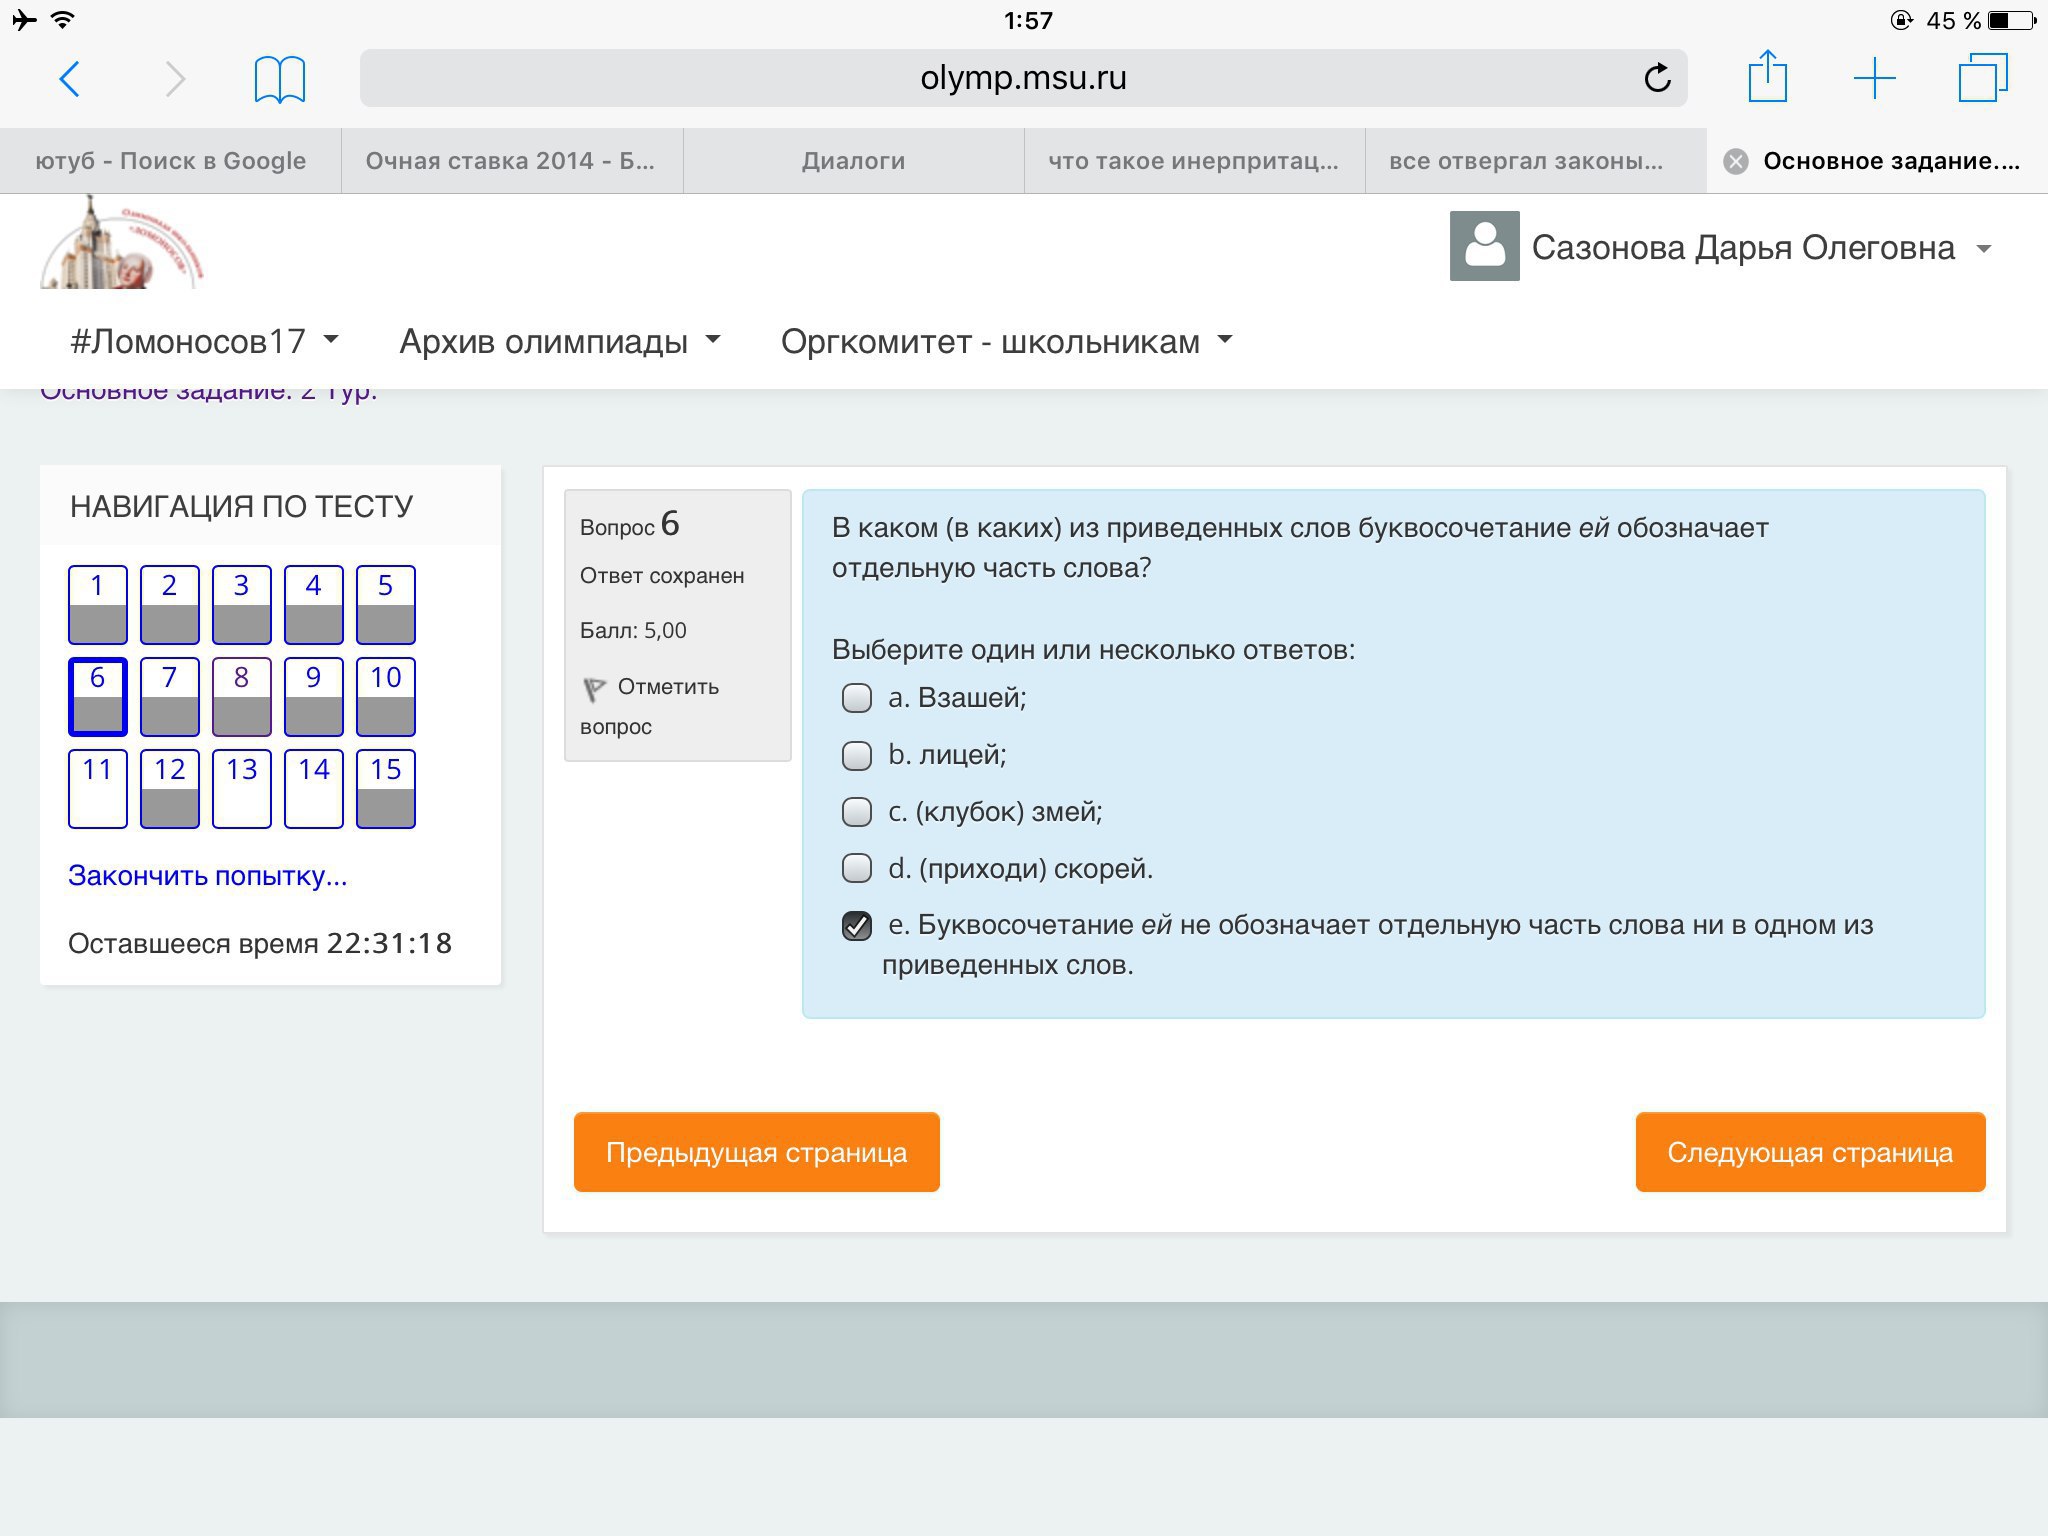
Task: Show all tabs overview icon
Action: (x=1982, y=78)
